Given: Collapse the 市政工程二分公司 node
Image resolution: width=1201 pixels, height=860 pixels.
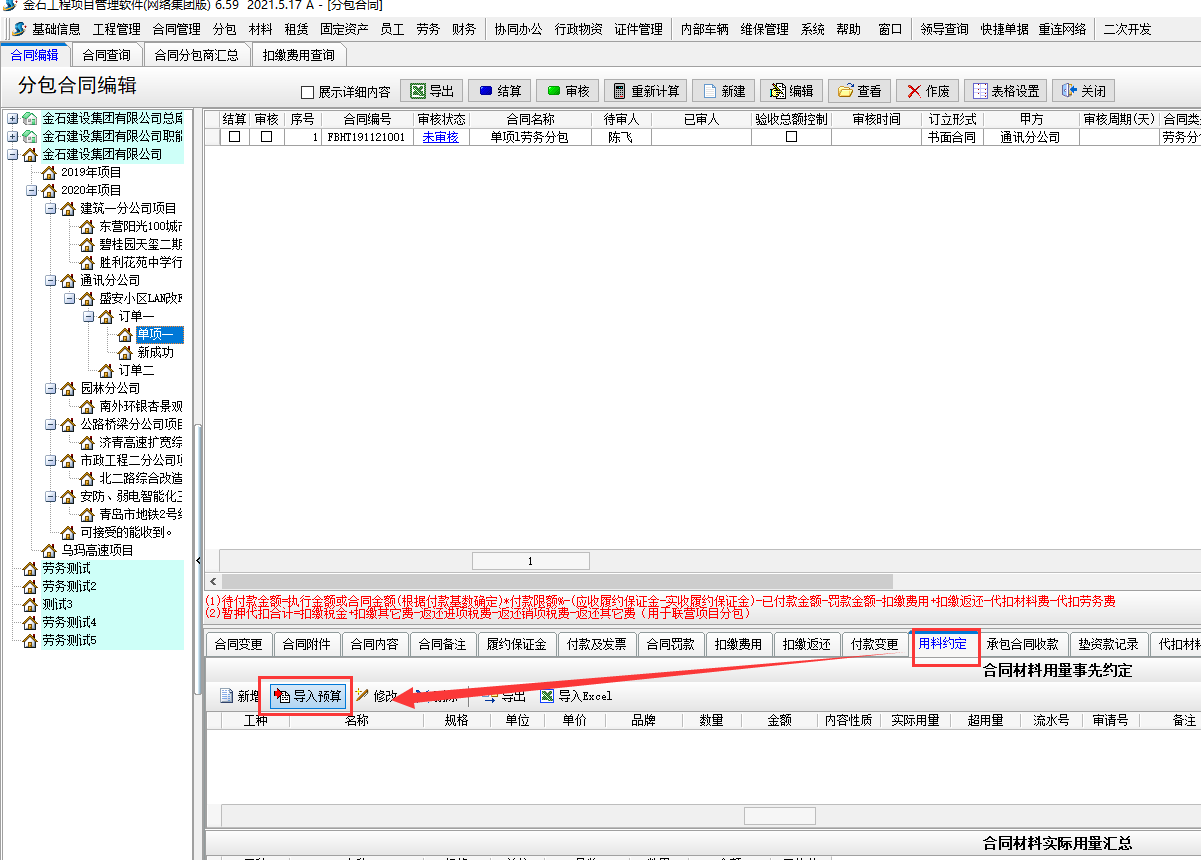Looking at the screenshot, I should (50, 460).
